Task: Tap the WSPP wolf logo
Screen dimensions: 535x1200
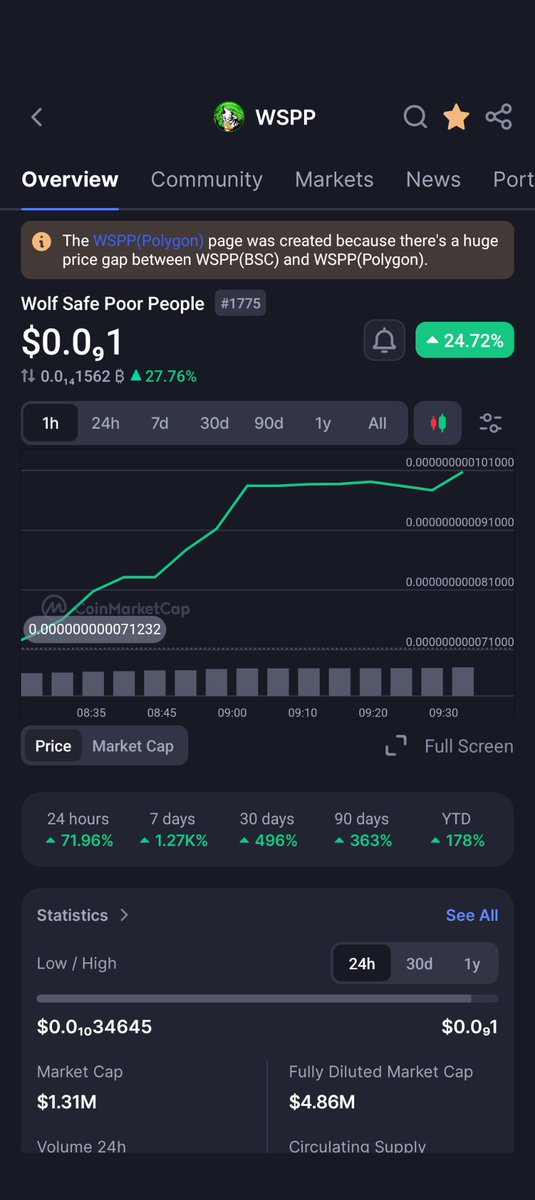Action: (229, 117)
